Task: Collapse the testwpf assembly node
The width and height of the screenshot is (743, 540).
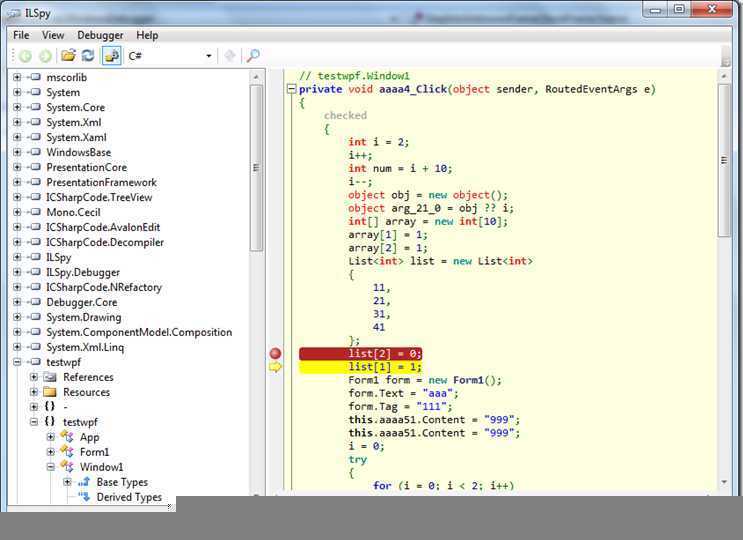Action: point(17,362)
